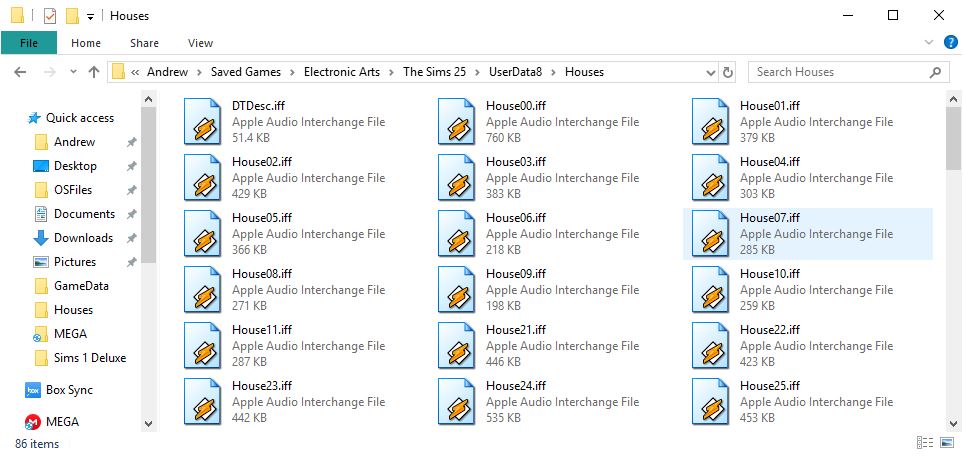Click down arrow of file list scrollbar
The height and width of the screenshot is (456, 963).
[953, 423]
